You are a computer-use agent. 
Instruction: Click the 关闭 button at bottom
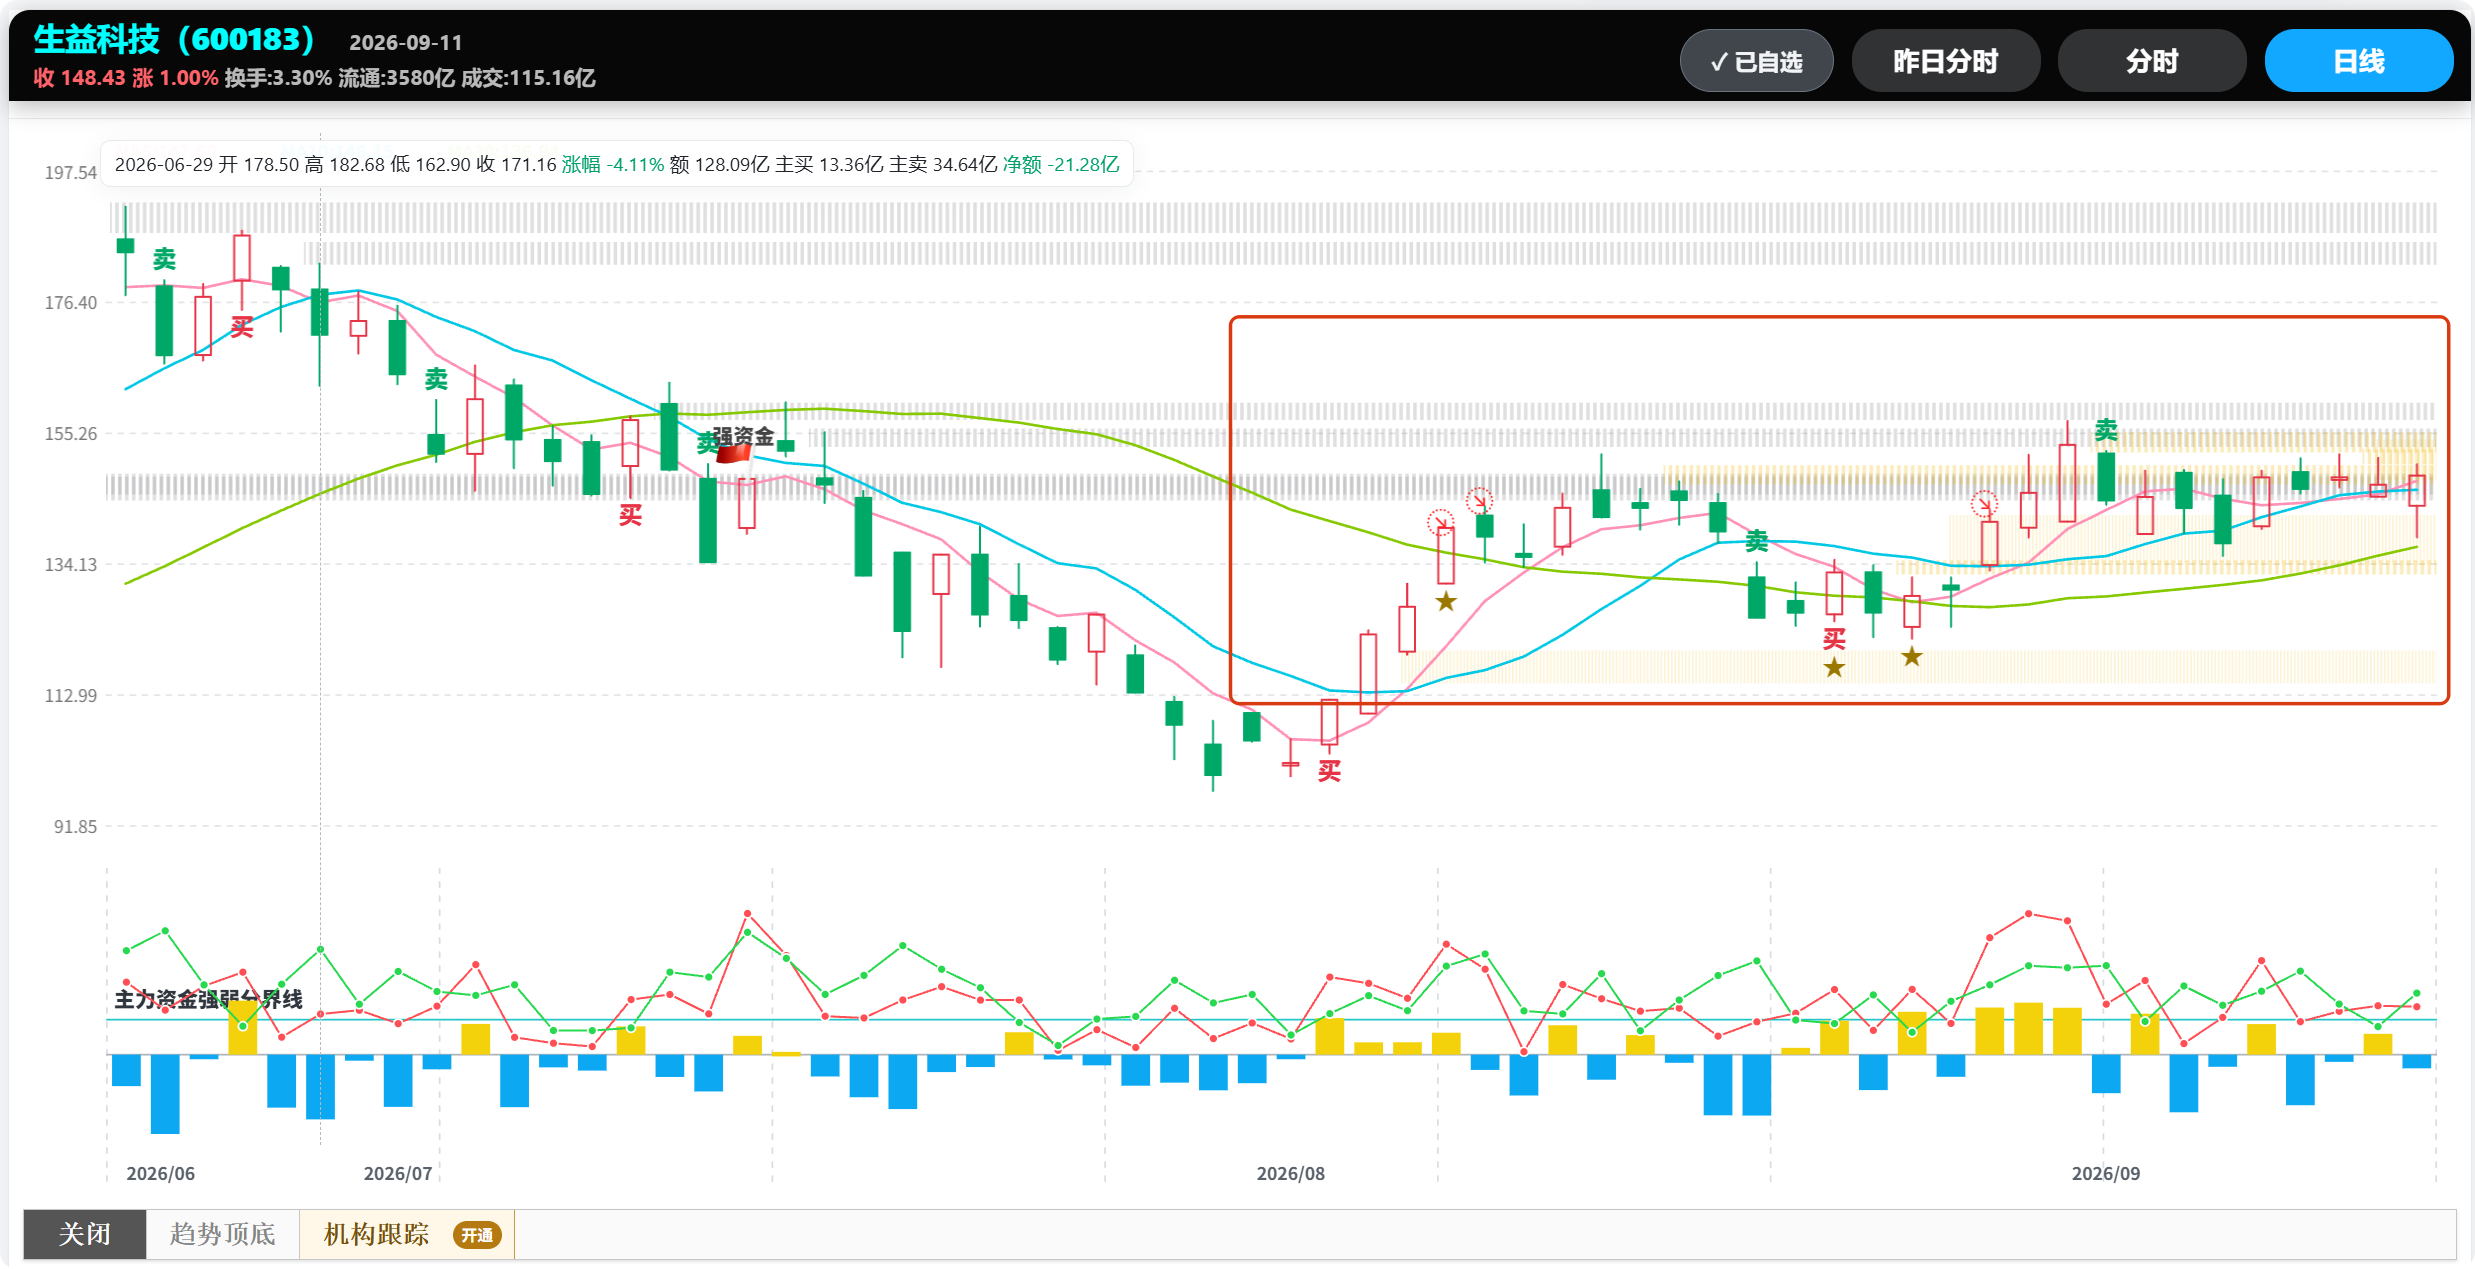pos(85,1234)
